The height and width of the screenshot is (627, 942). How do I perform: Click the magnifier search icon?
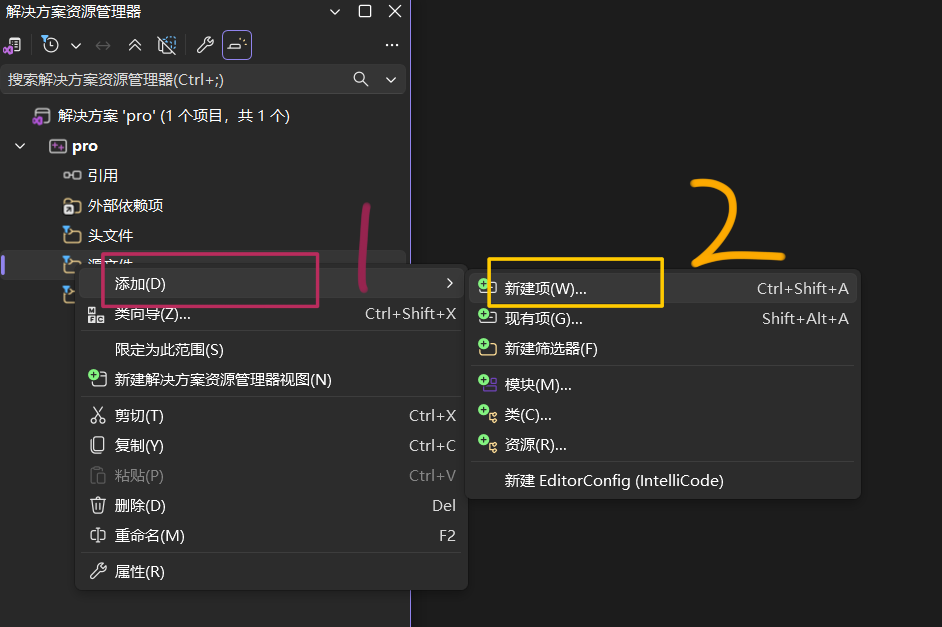360,79
